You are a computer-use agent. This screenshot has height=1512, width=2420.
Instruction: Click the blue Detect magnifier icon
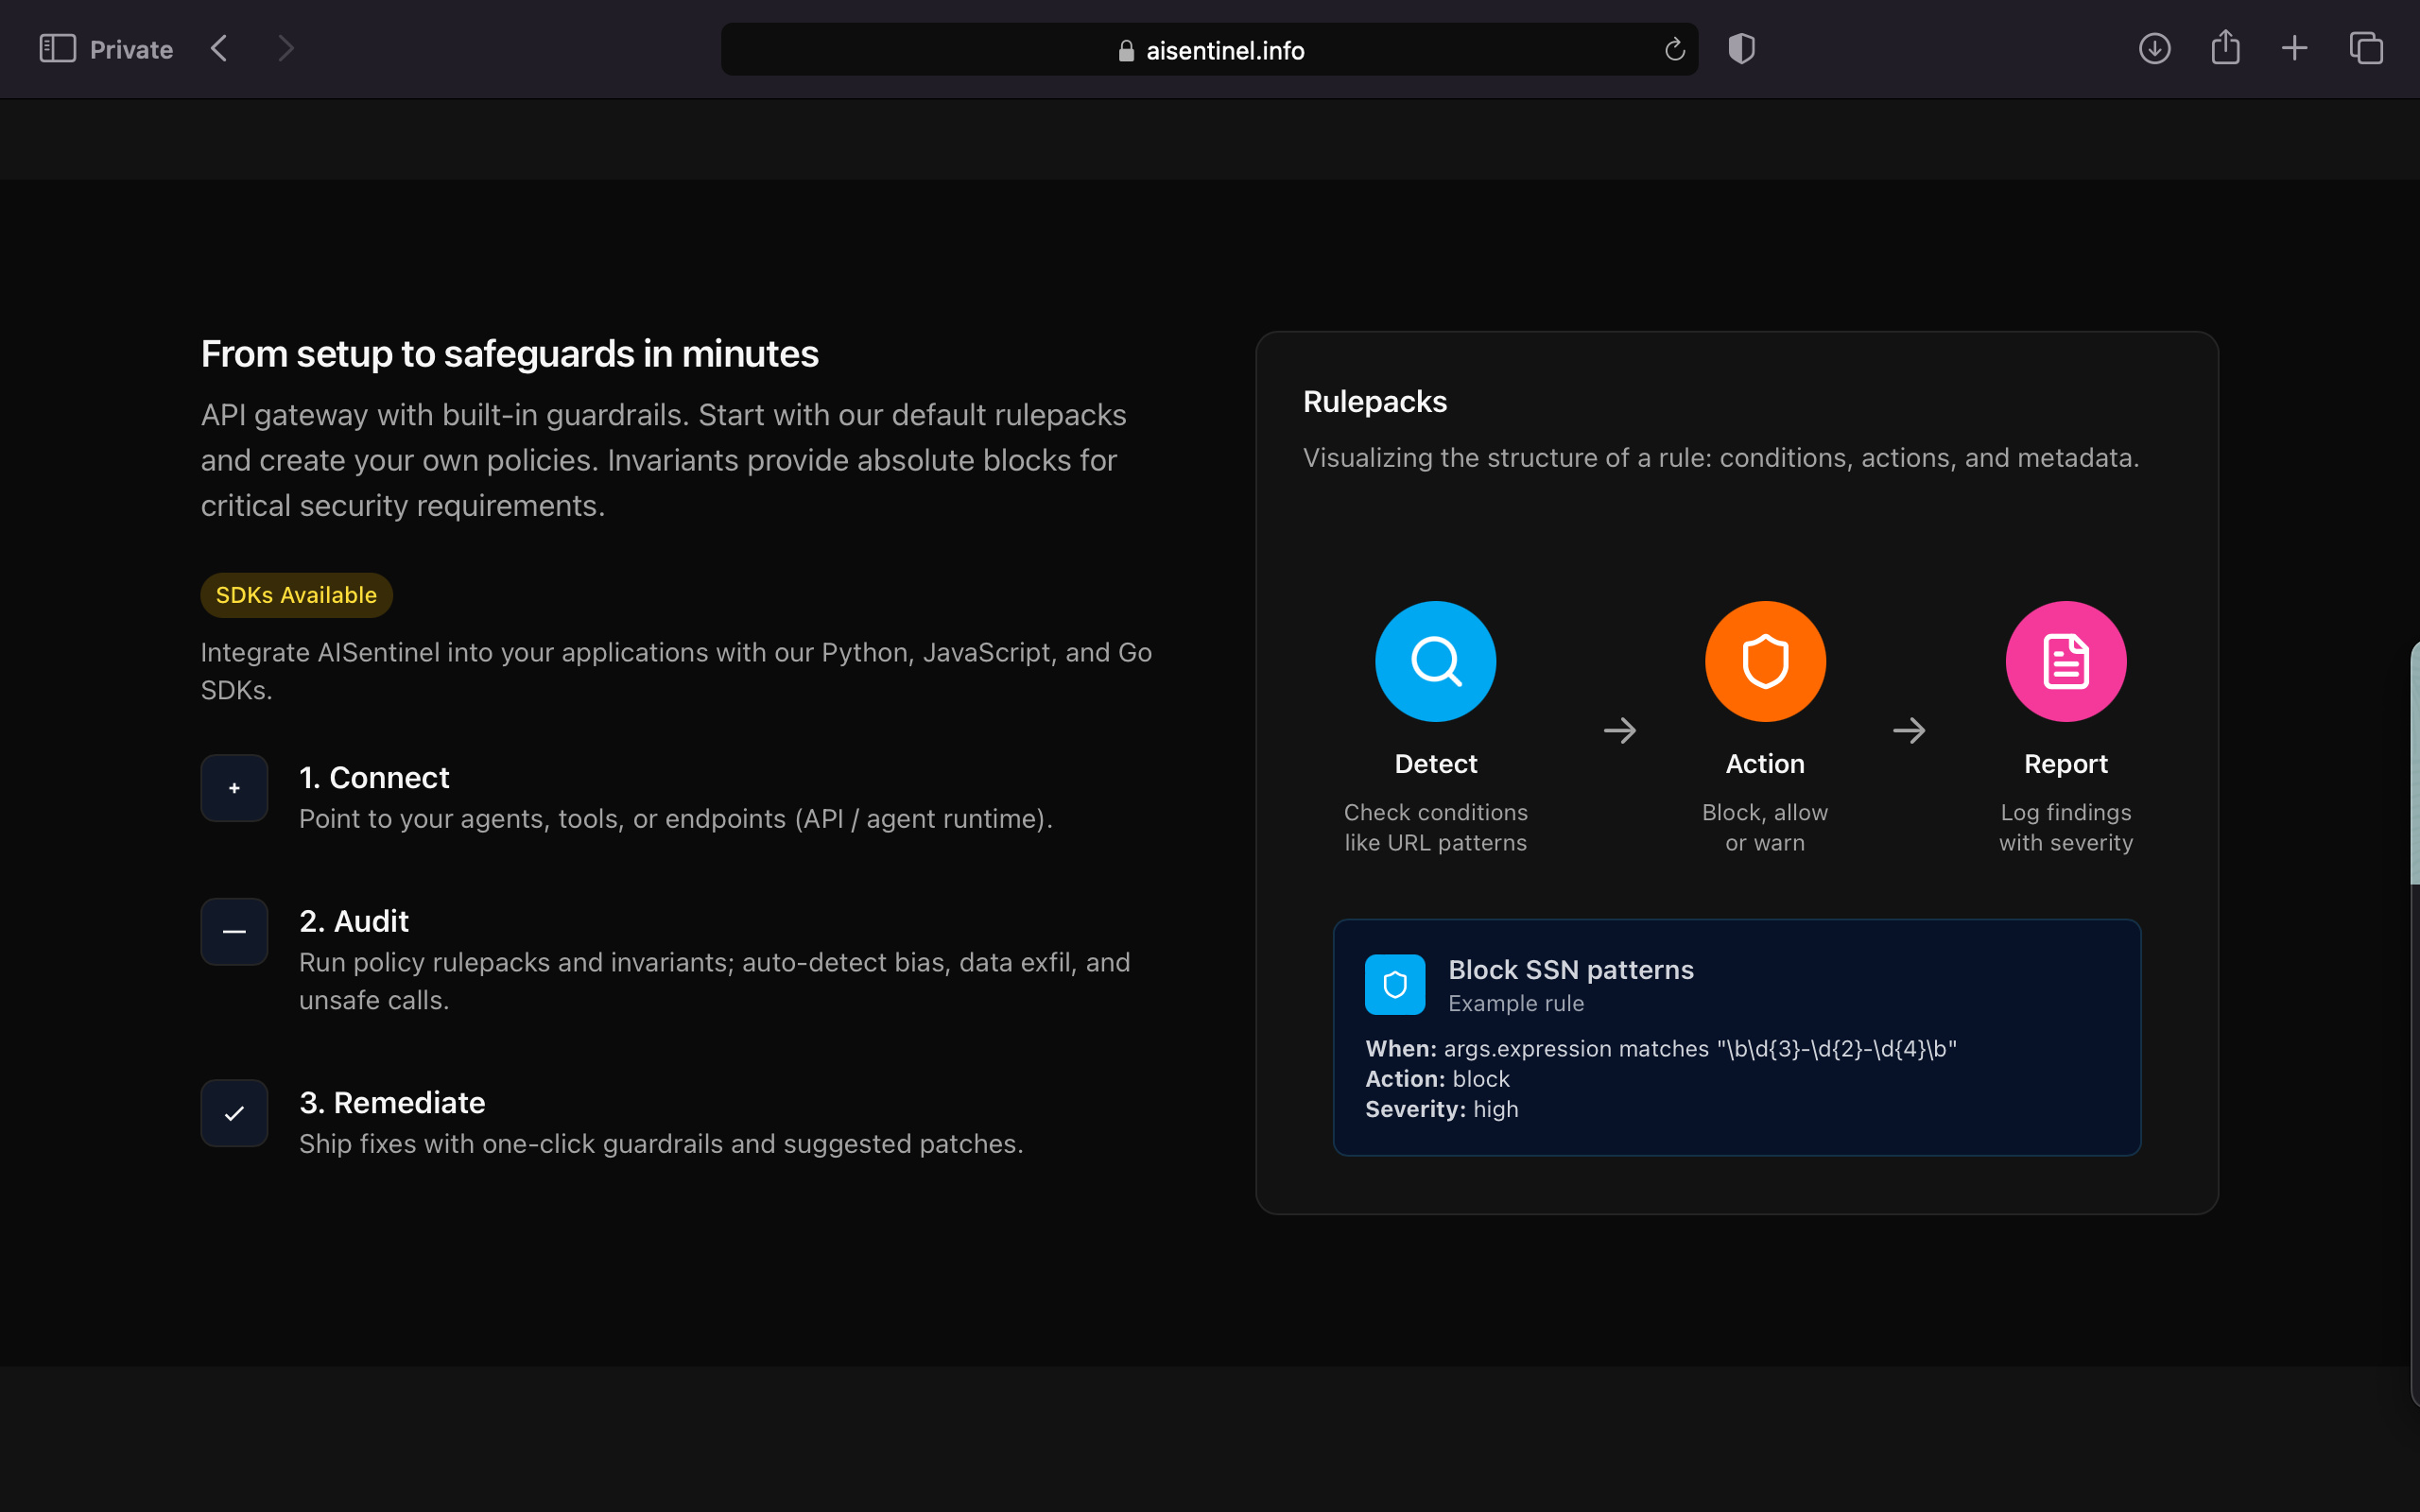click(1435, 661)
